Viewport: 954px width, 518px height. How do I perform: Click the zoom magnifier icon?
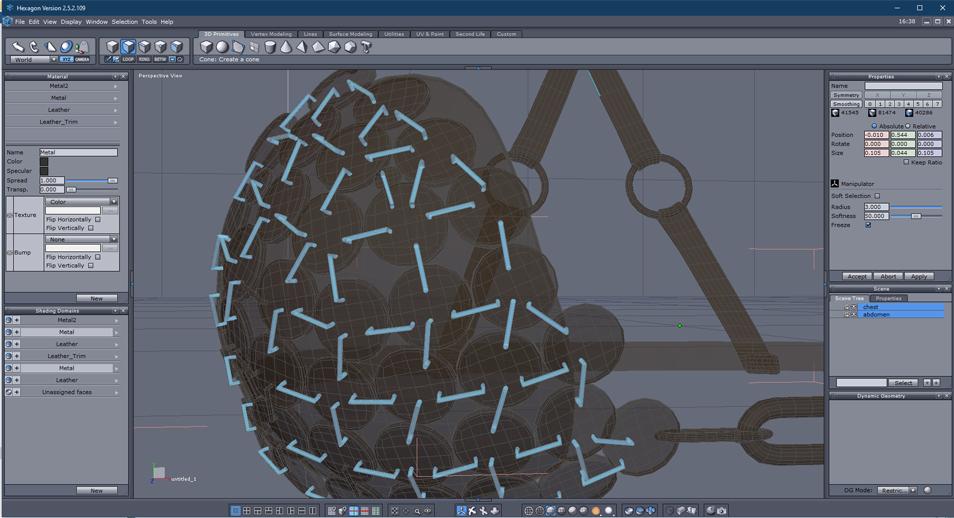click(417, 511)
